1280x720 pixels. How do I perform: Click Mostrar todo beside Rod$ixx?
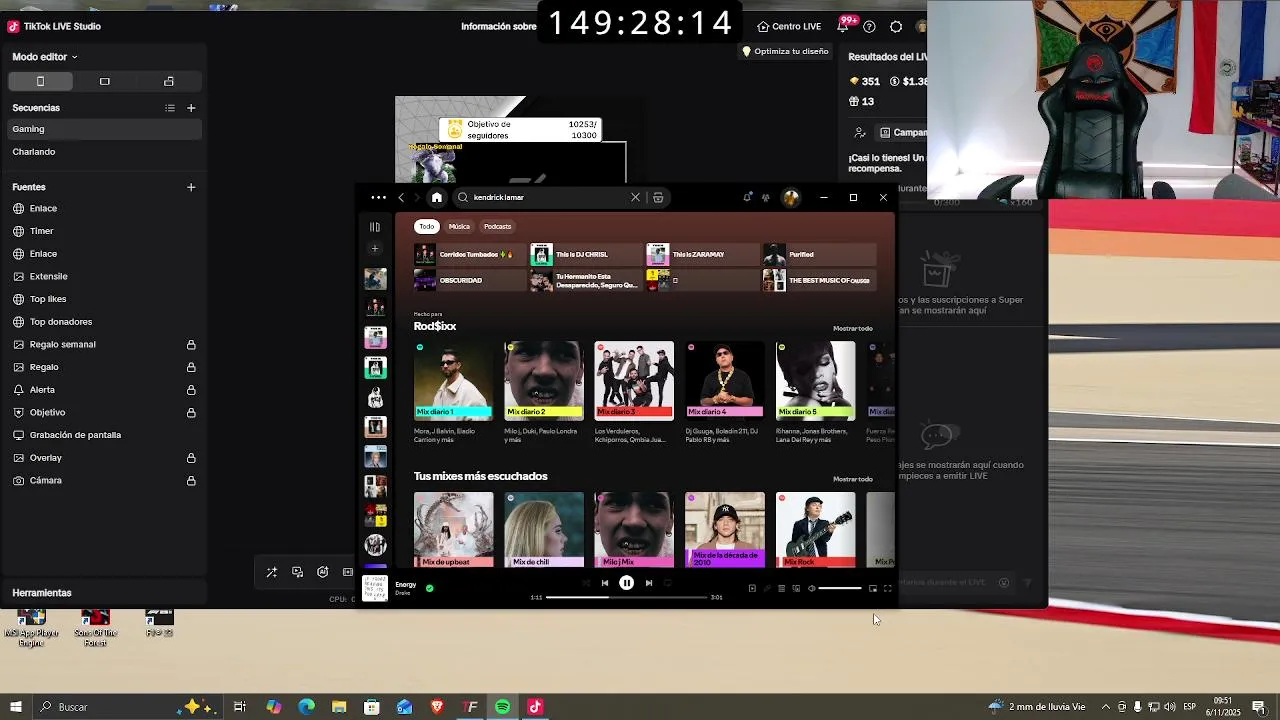click(853, 328)
